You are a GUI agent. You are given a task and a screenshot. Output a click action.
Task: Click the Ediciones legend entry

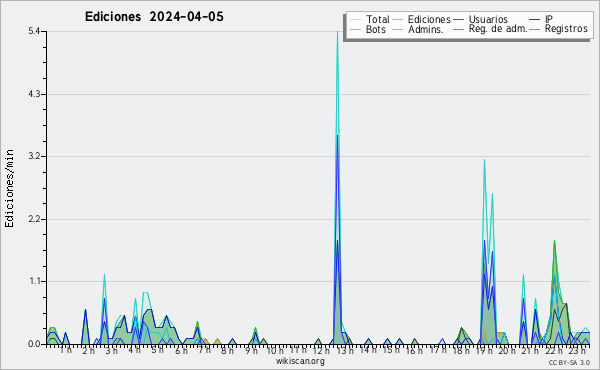[x=429, y=19]
